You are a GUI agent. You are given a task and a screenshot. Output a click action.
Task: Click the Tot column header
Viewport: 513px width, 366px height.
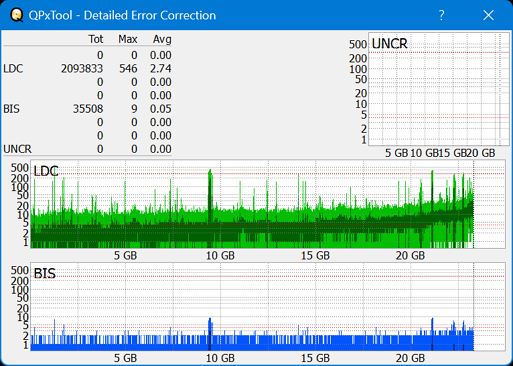96,39
